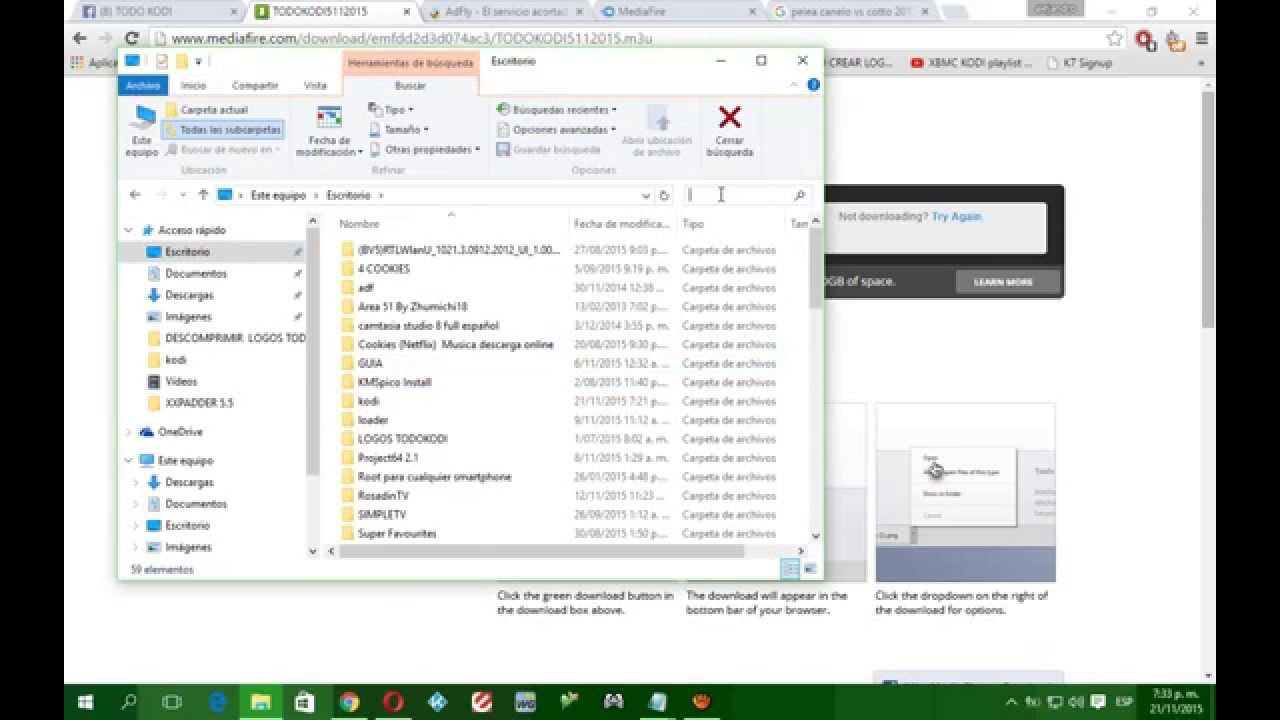Select Carpeta actual search scope

click(x=206, y=110)
